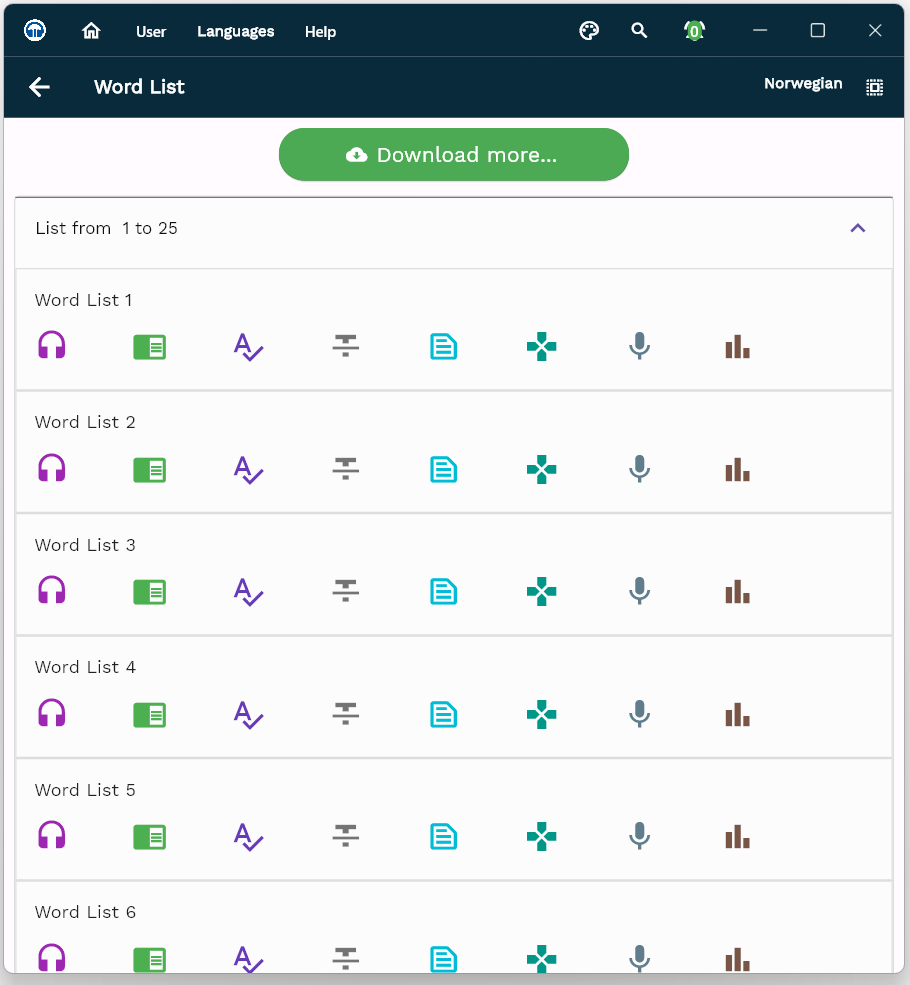Click the Norwegian language label
Screen dimensions: 910x985
pyautogui.click(x=803, y=84)
